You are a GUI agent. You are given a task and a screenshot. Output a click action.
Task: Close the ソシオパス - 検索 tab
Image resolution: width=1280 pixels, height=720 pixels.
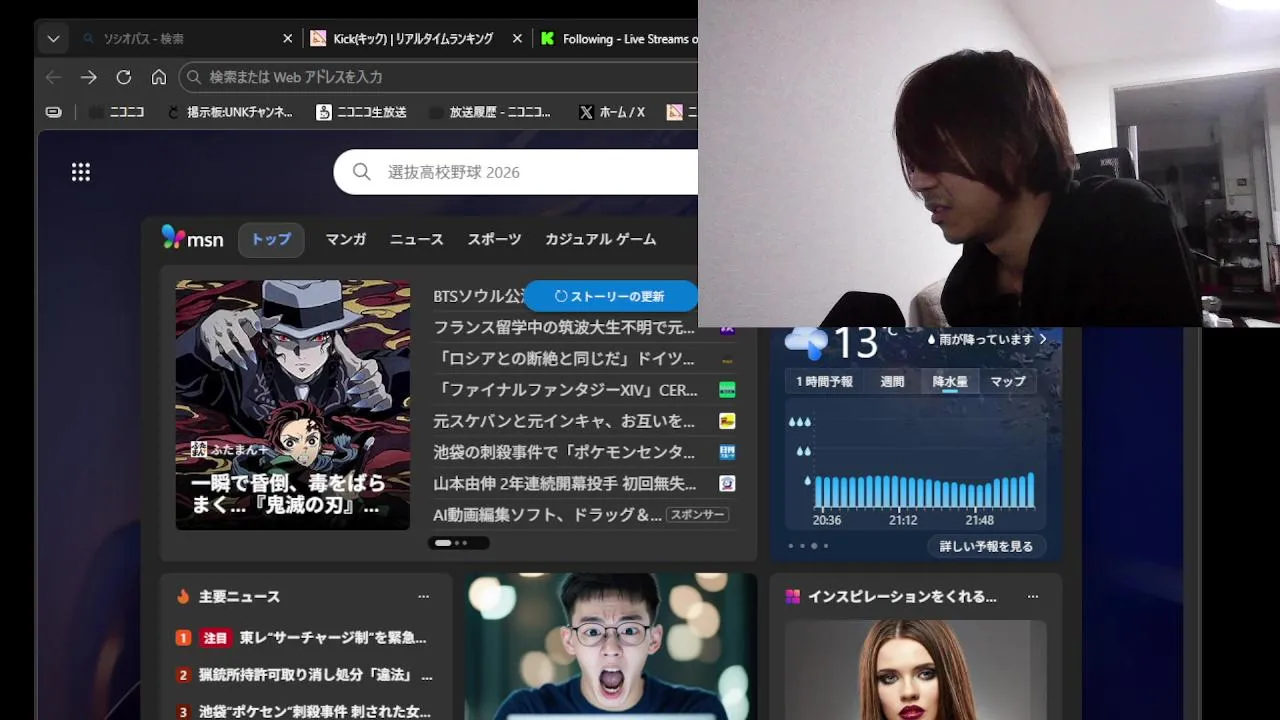click(288, 39)
